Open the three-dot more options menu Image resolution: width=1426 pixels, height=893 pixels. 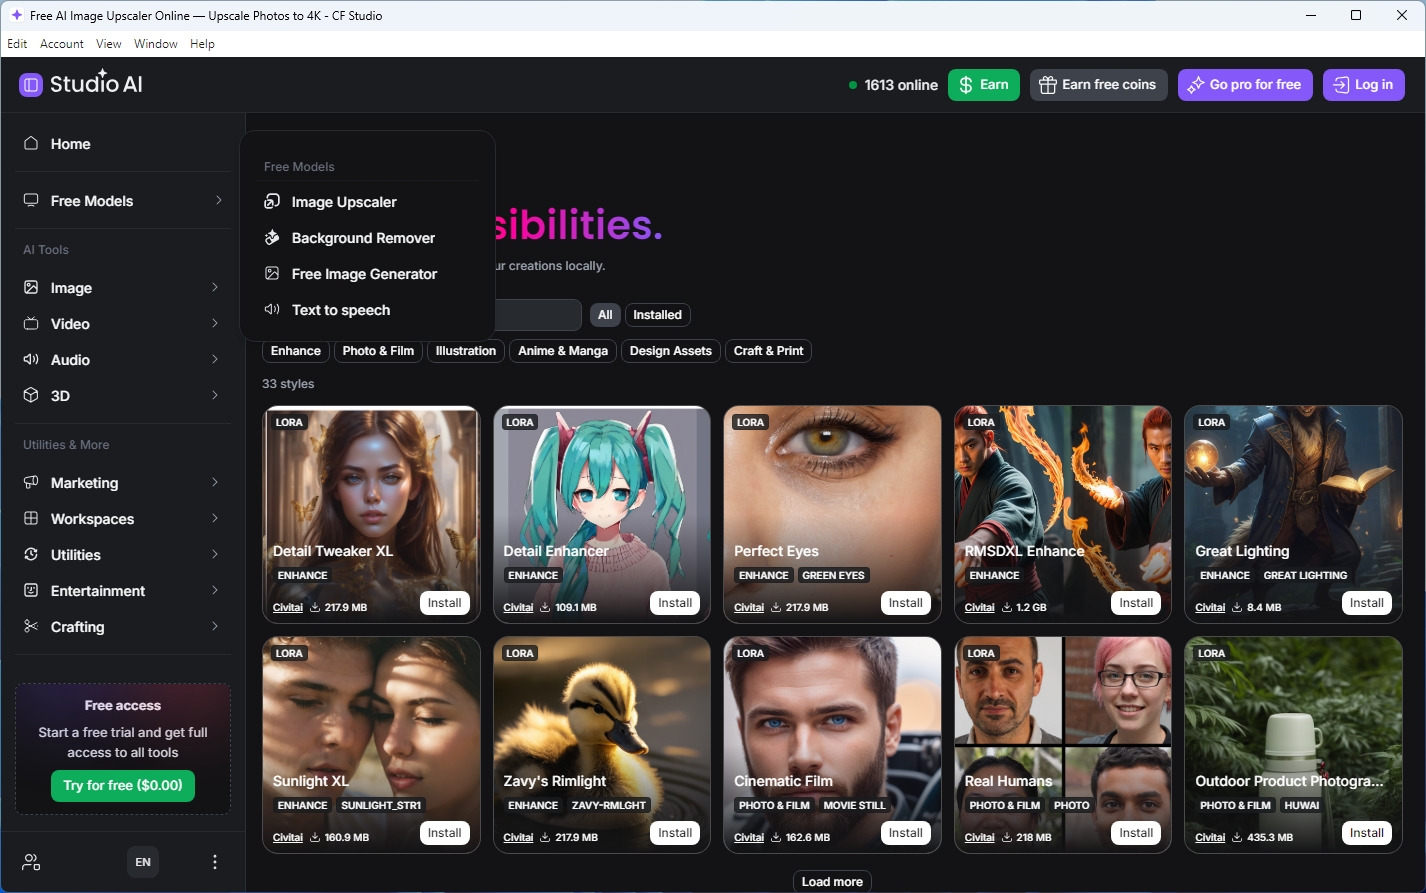coord(215,862)
